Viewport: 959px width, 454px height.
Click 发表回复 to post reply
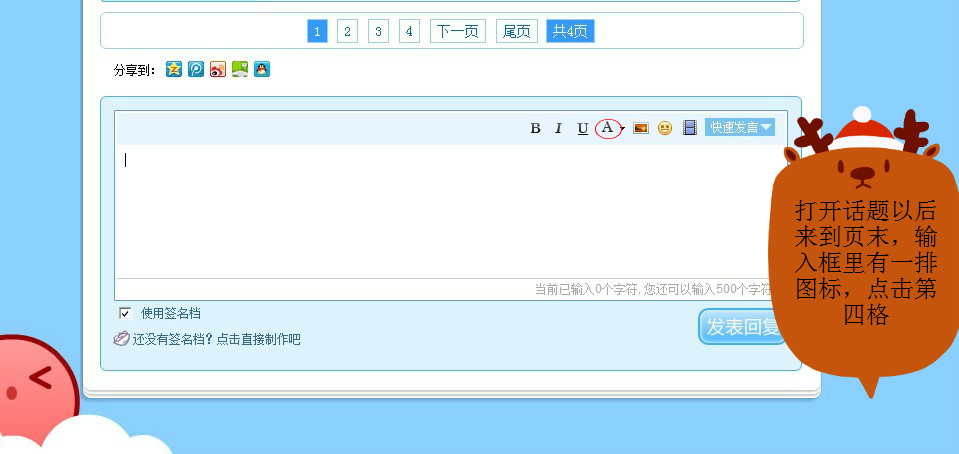pos(742,327)
